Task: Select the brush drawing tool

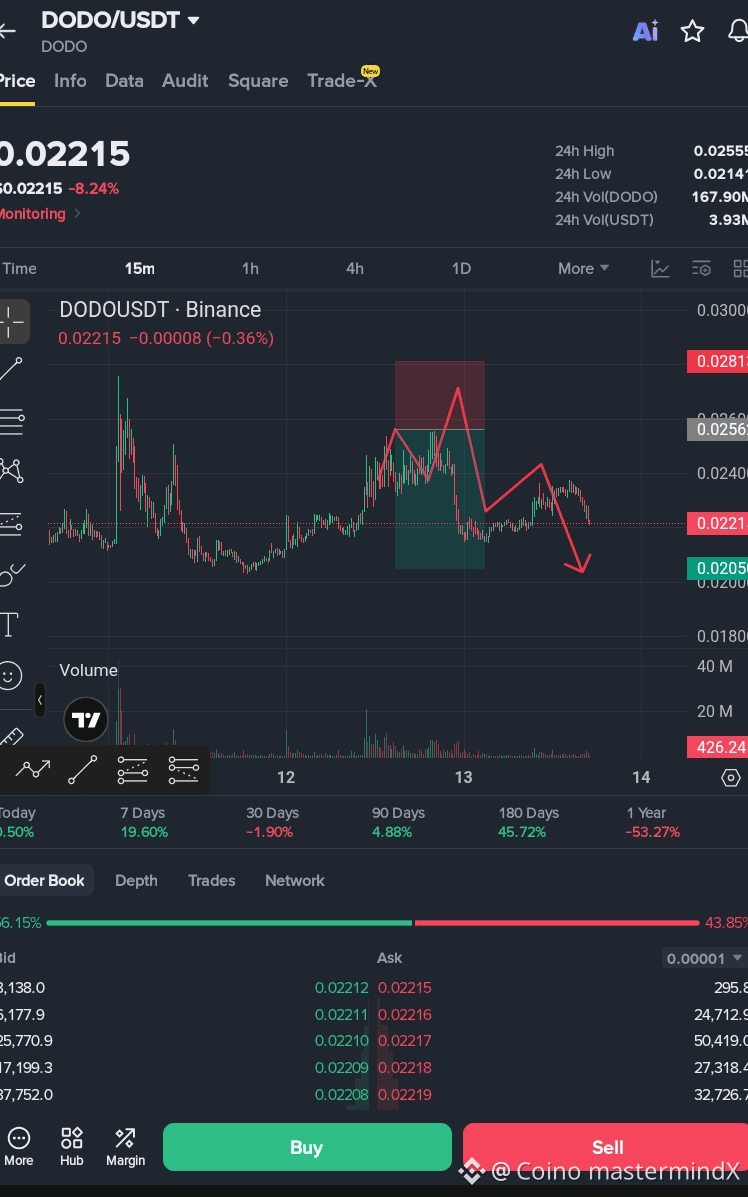Action: [x=11, y=574]
